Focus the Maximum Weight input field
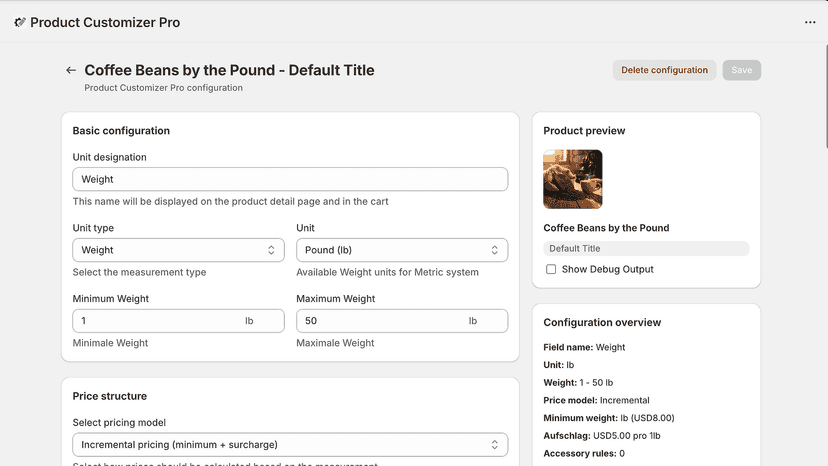Viewport: 828px width, 466px height. click(402, 321)
